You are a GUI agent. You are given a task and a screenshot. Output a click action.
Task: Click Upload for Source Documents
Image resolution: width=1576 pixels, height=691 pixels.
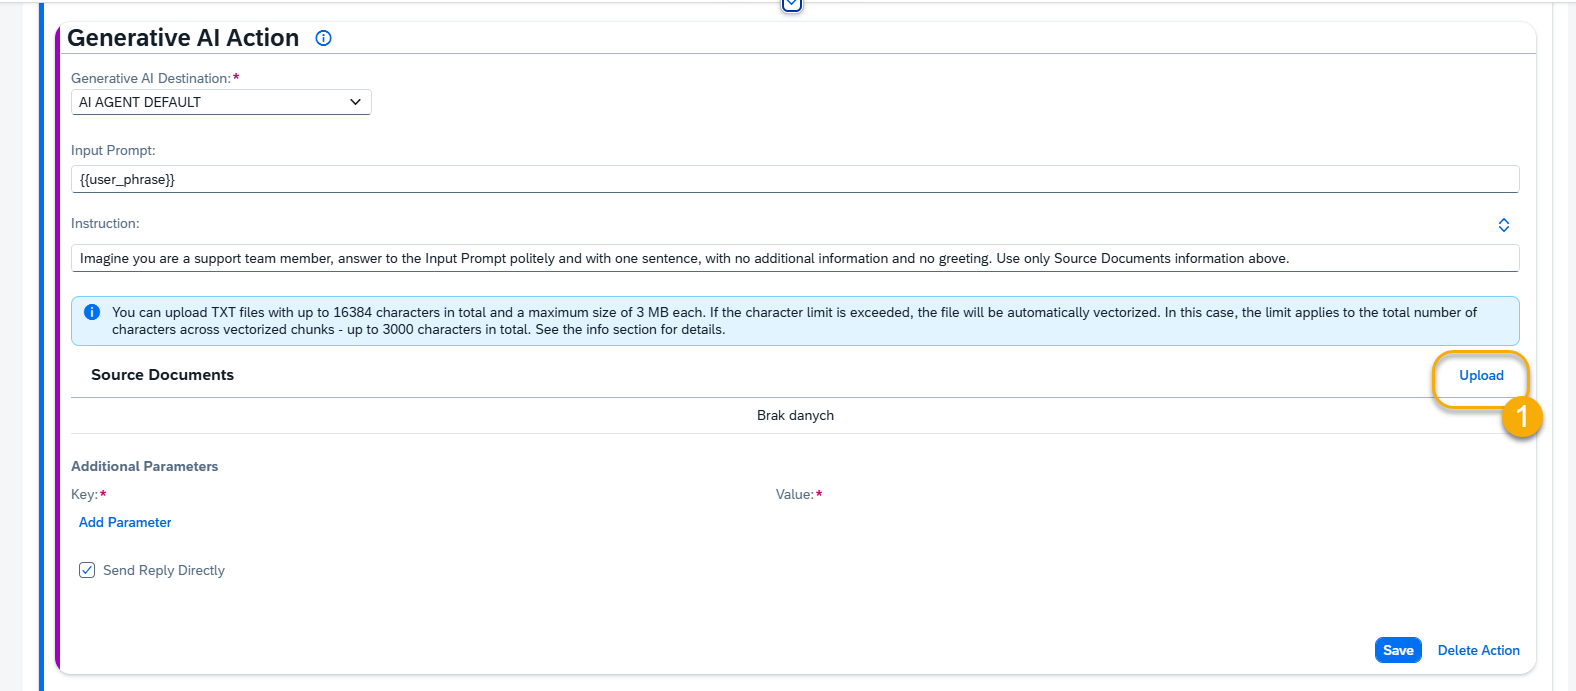1481,375
